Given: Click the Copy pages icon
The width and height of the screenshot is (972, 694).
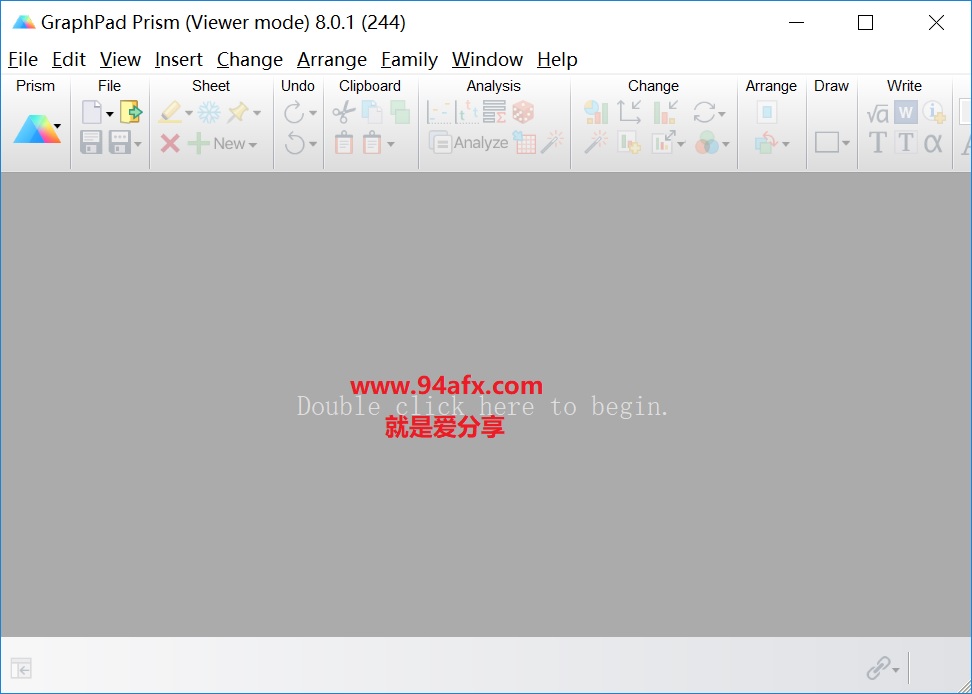Looking at the screenshot, I should click(372, 112).
